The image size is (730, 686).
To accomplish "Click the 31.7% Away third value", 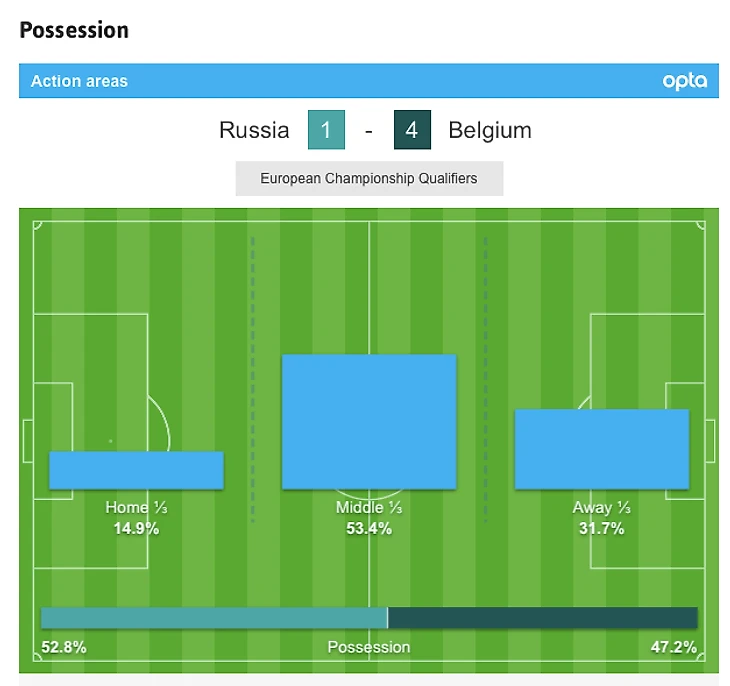I will 601,528.
